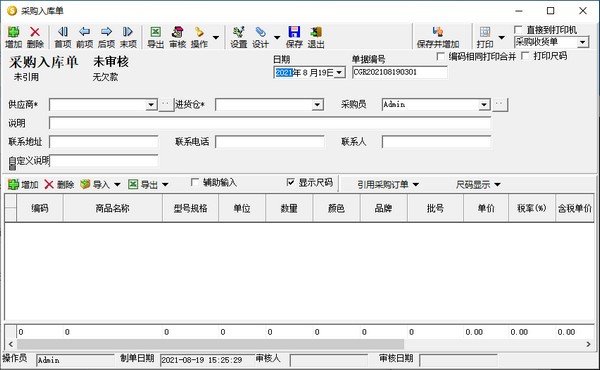This screenshot has width=600, height=370.
Task: Click into the 说明 description field
Action: click(x=270, y=123)
